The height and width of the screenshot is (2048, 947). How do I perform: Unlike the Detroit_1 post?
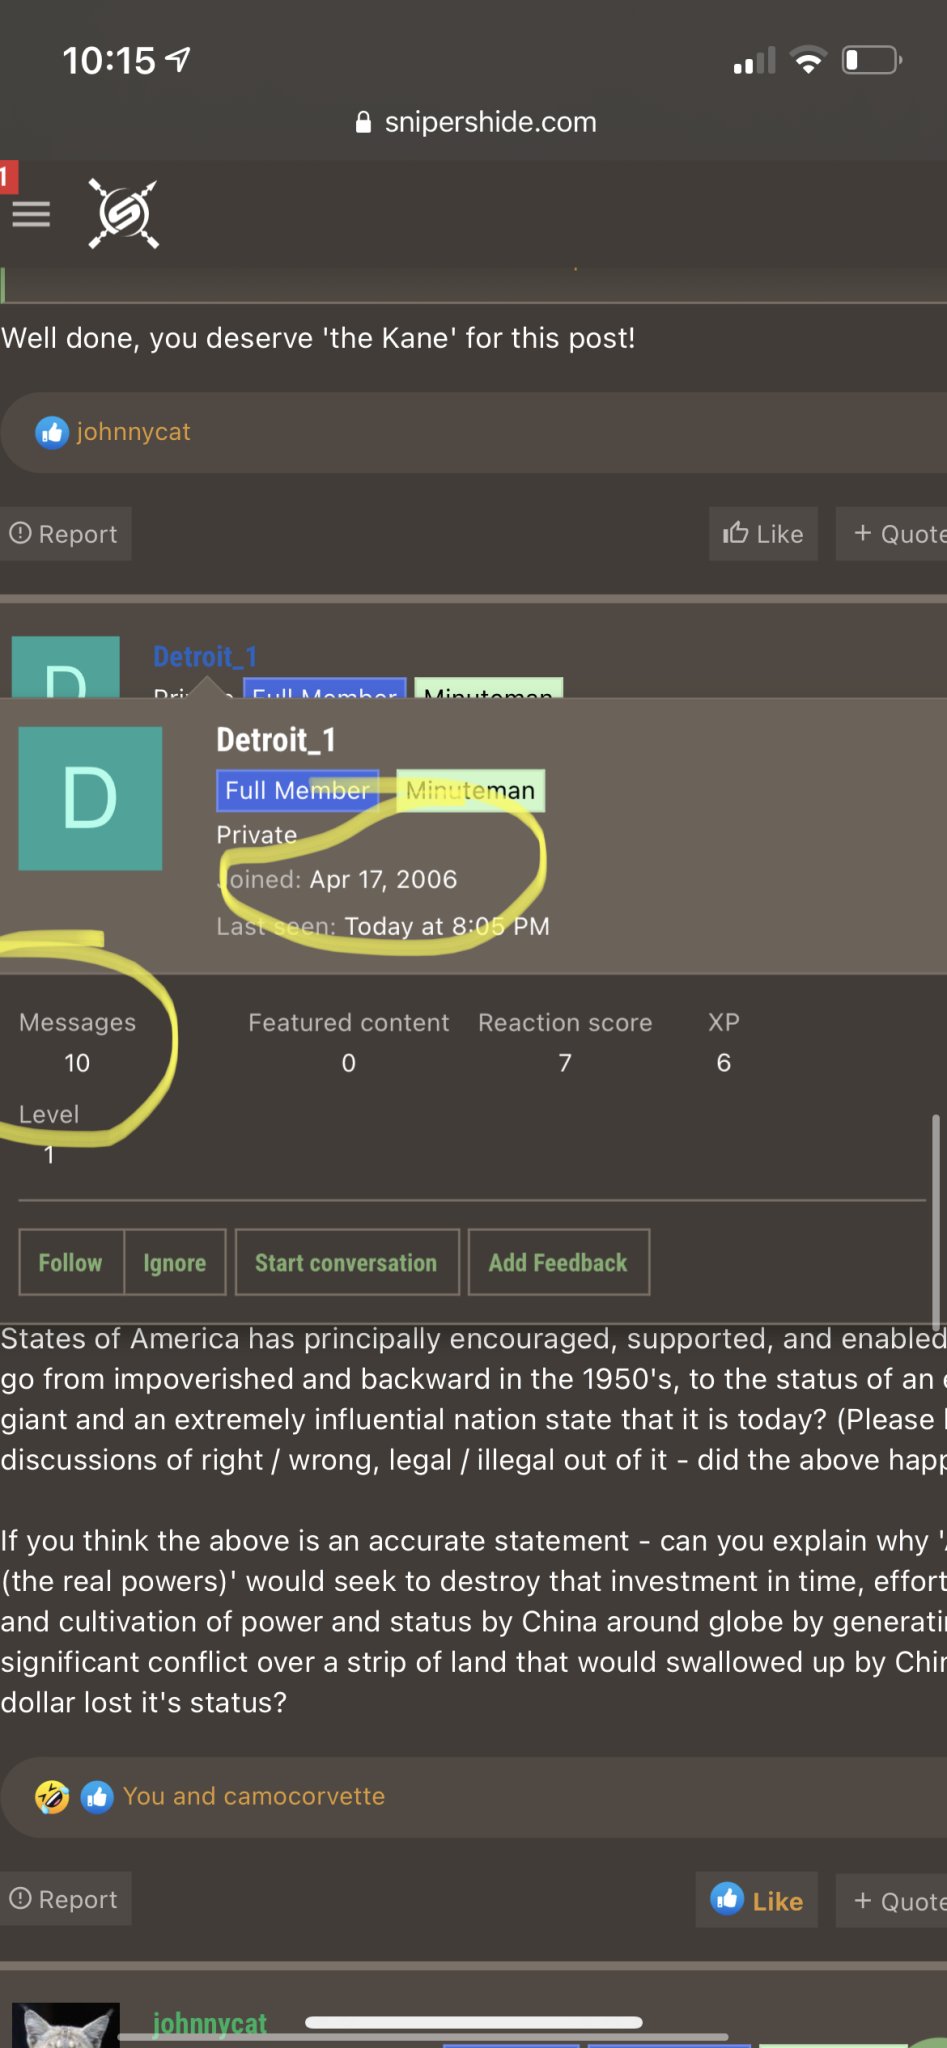pos(757,1900)
